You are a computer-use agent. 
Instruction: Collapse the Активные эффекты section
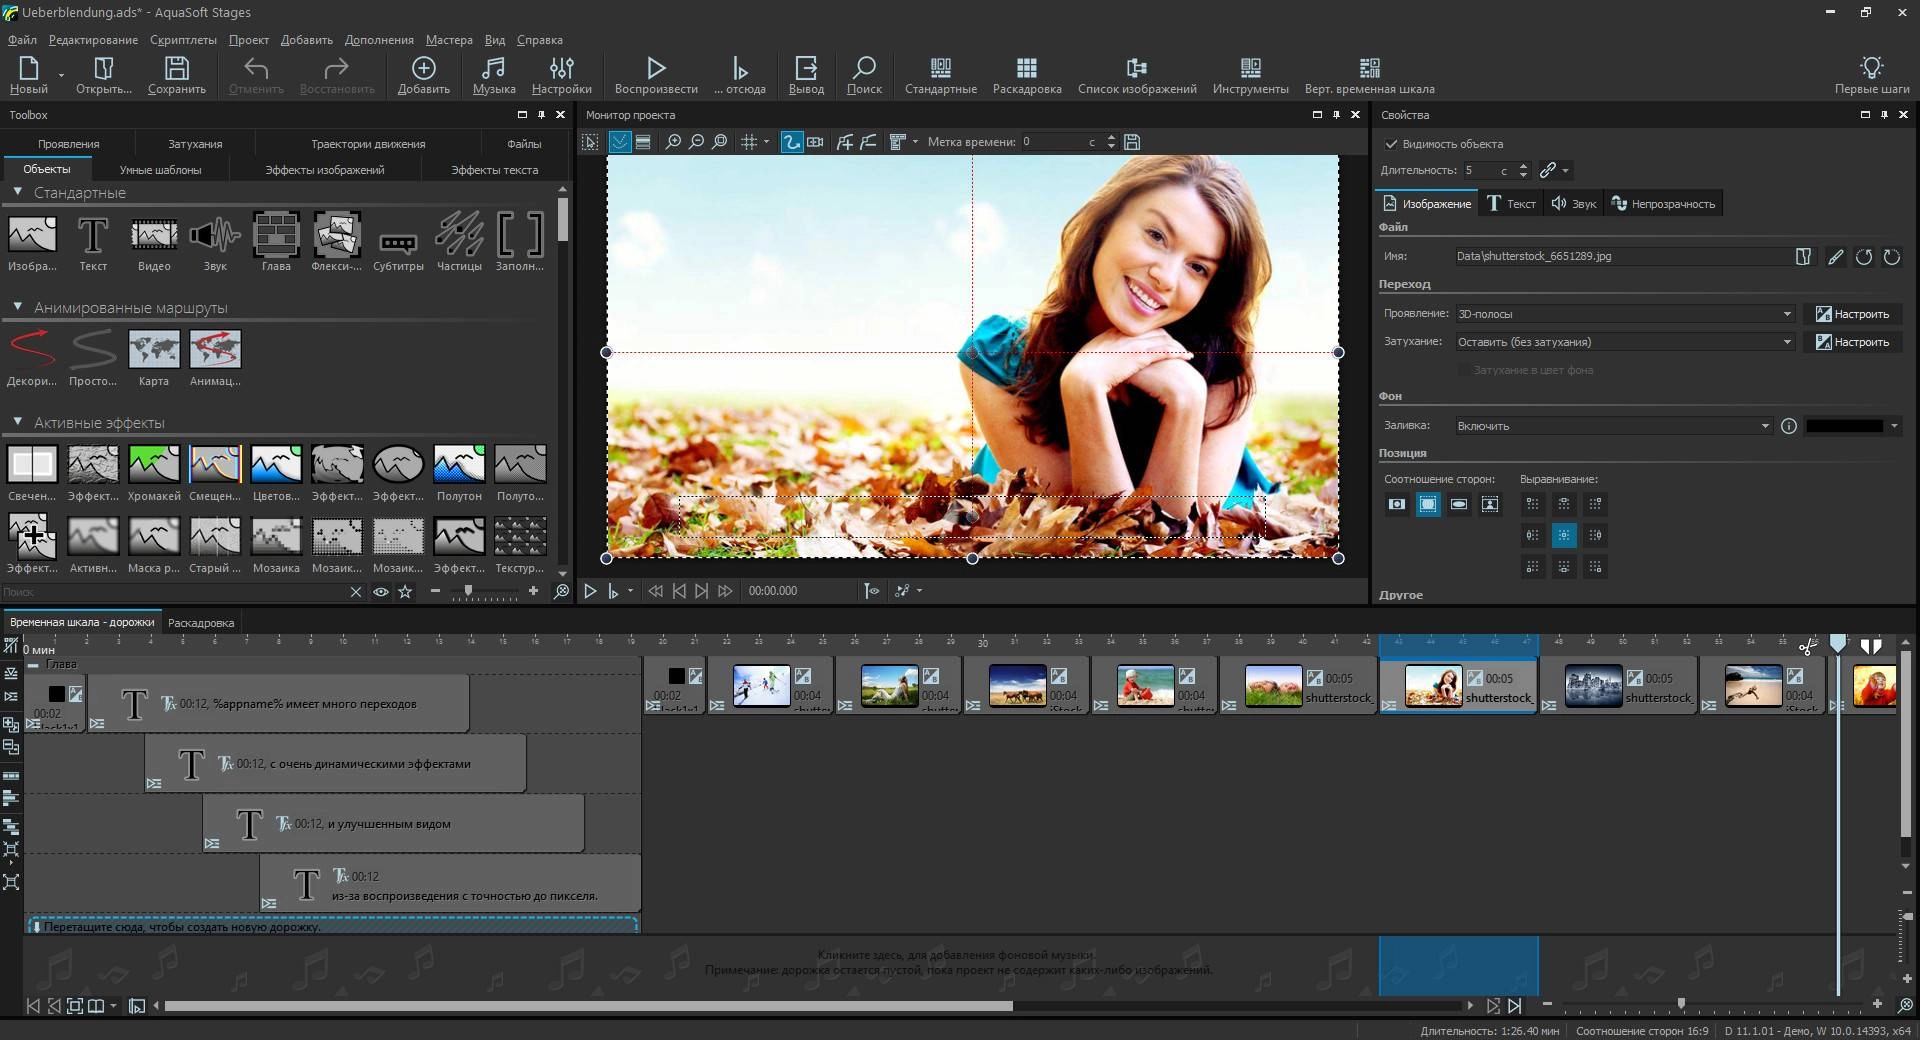click(17, 422)
